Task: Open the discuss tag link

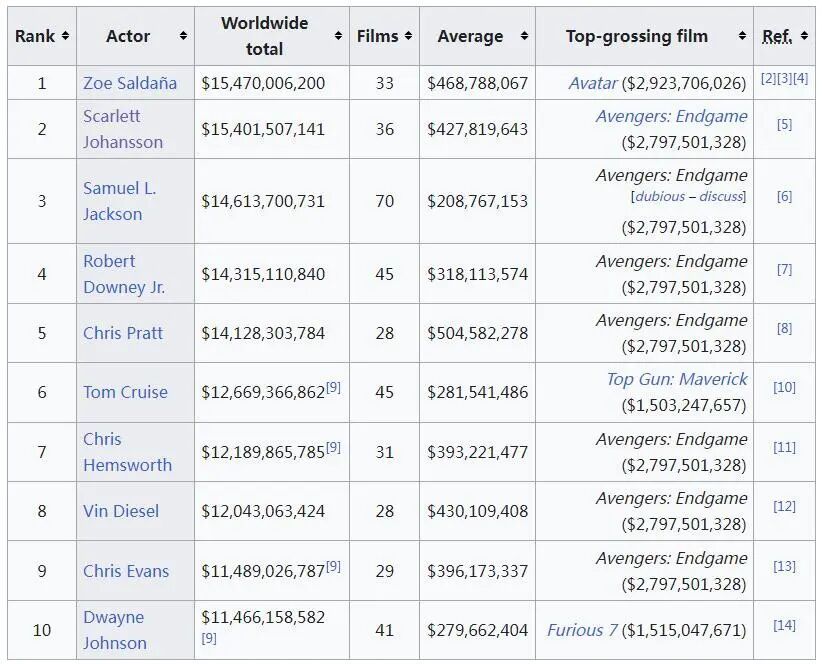Action: tap(721, 197)
